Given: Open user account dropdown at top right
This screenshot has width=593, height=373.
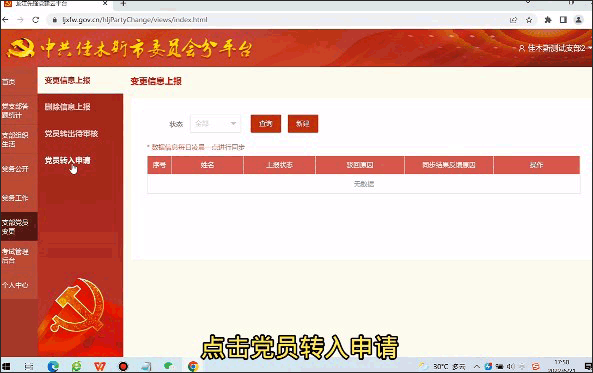Looking at the screenshot, I should 554,48.
